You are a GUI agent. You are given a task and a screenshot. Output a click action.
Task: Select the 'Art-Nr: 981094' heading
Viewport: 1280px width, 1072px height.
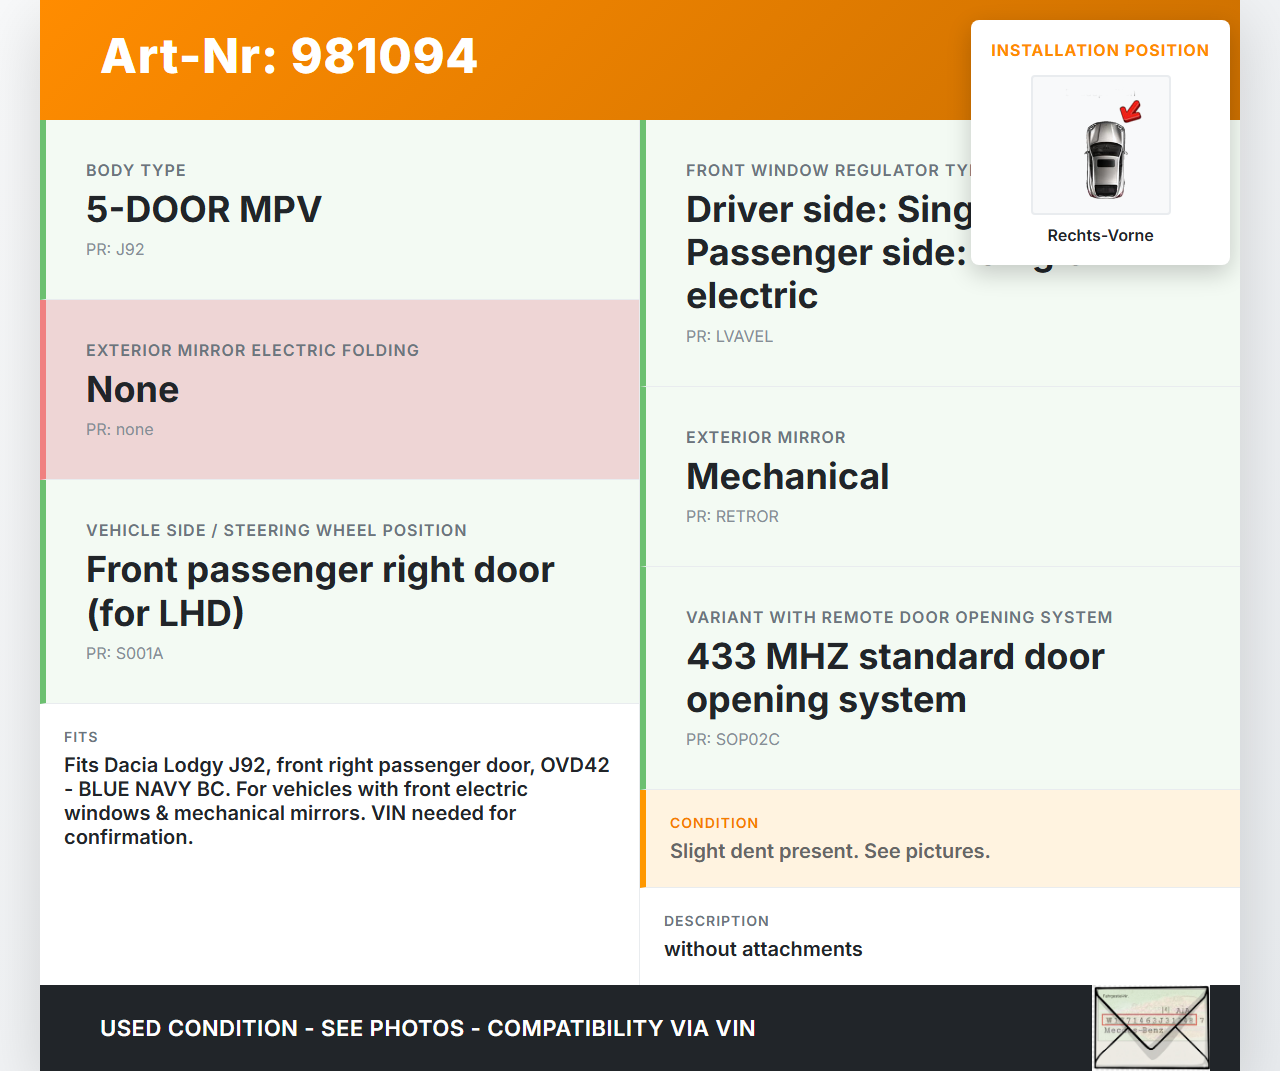point(289,56)
